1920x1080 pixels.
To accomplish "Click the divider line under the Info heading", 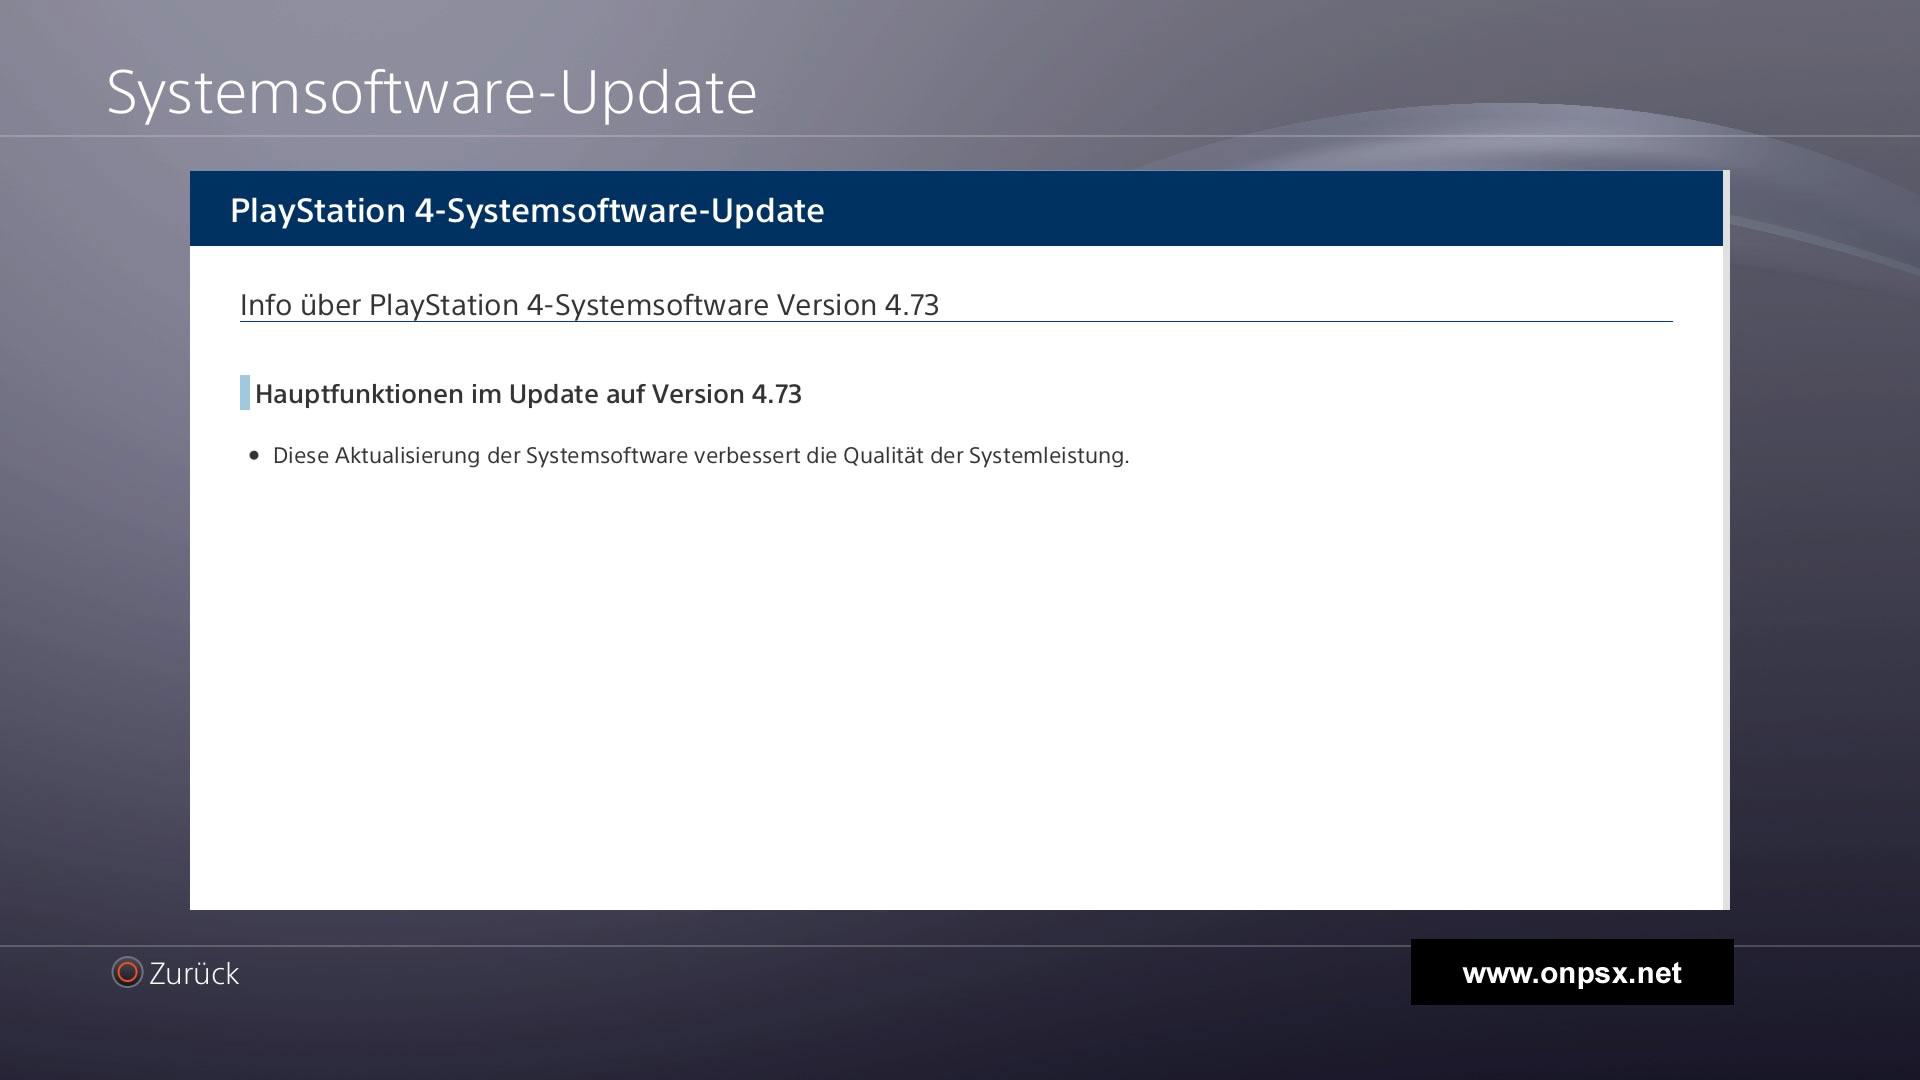I will tap(955, 322).
